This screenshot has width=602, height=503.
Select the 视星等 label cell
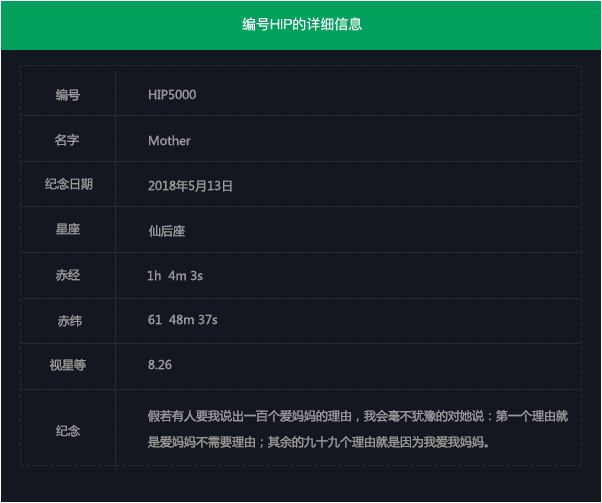(68, 365)
